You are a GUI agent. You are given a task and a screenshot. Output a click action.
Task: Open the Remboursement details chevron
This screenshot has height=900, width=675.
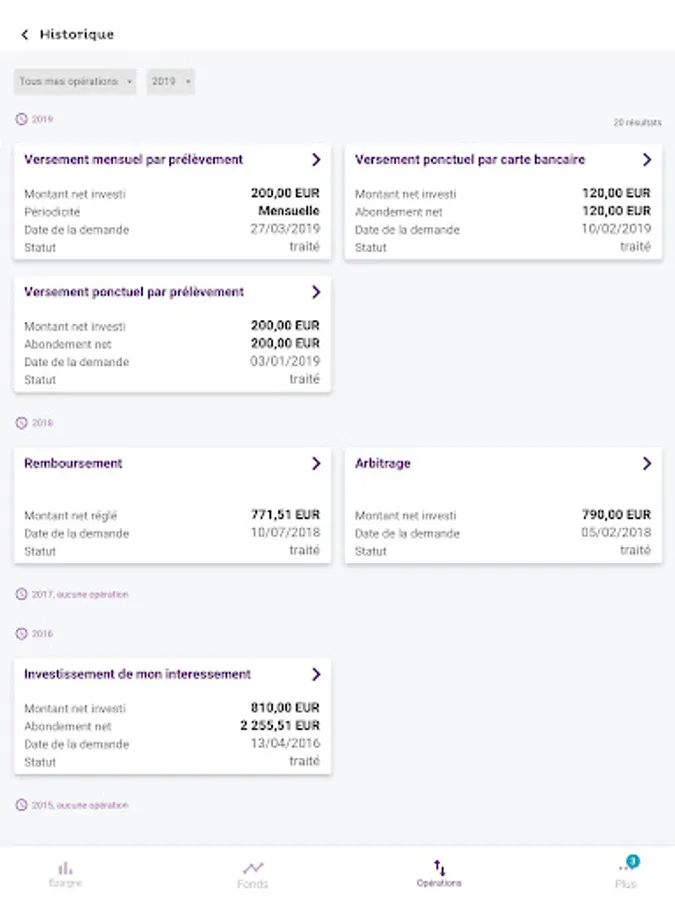316,464
